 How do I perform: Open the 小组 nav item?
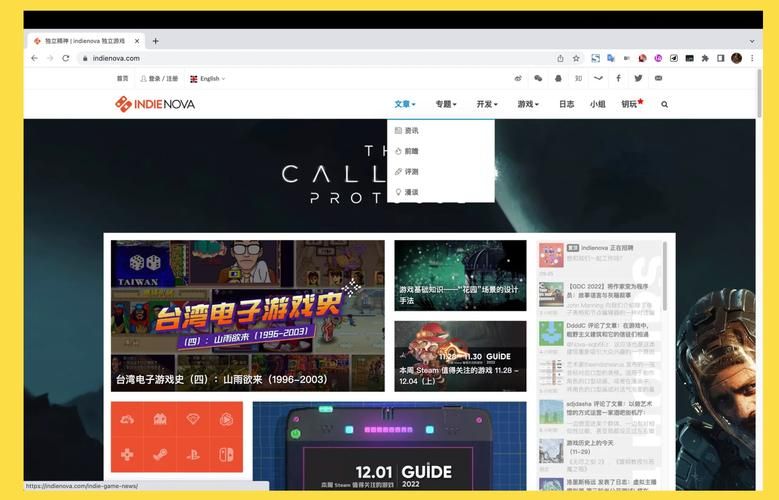598,104
